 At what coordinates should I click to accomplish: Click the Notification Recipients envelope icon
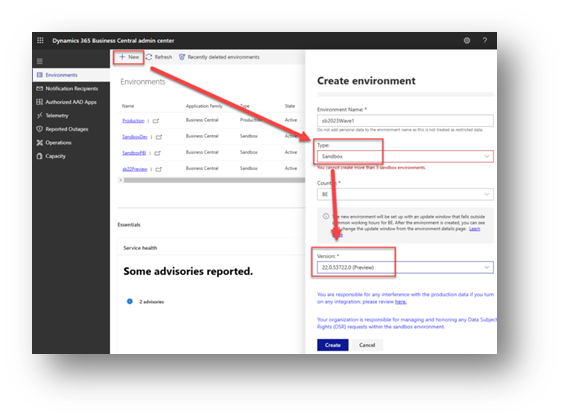39,89
